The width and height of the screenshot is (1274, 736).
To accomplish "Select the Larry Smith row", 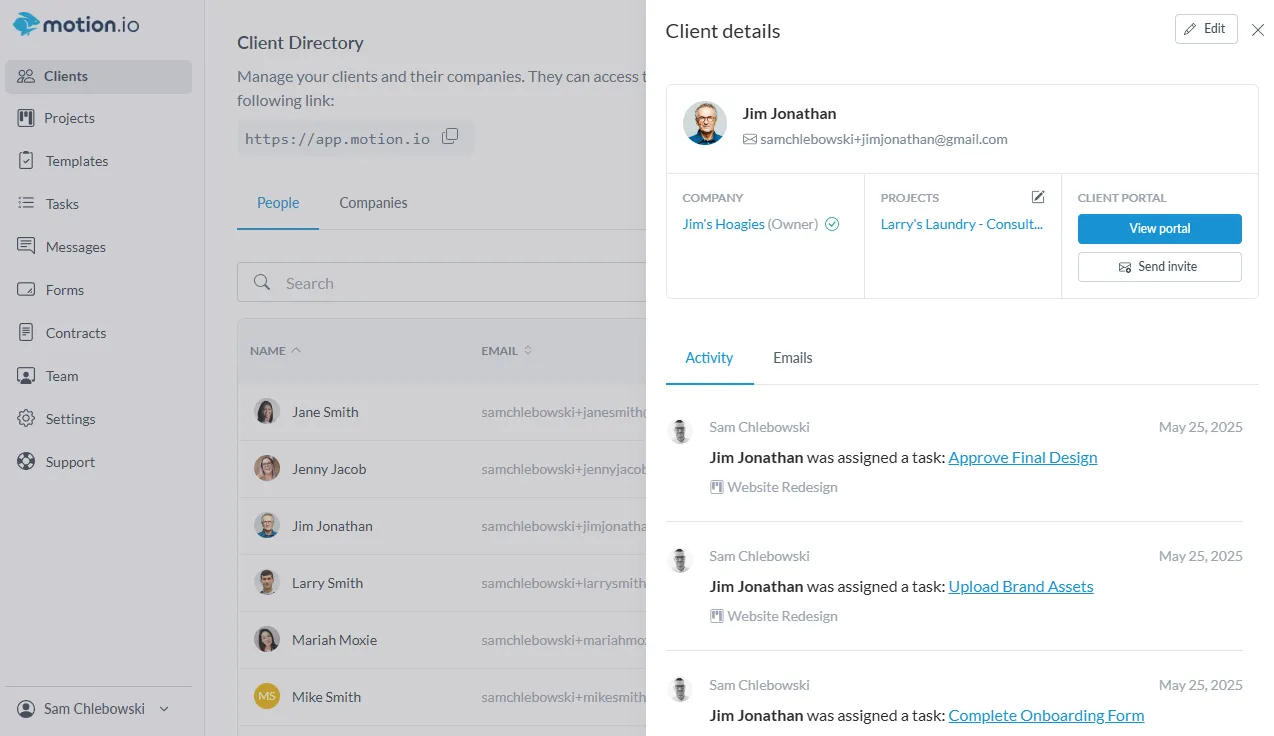I will (x=442, y=583).
